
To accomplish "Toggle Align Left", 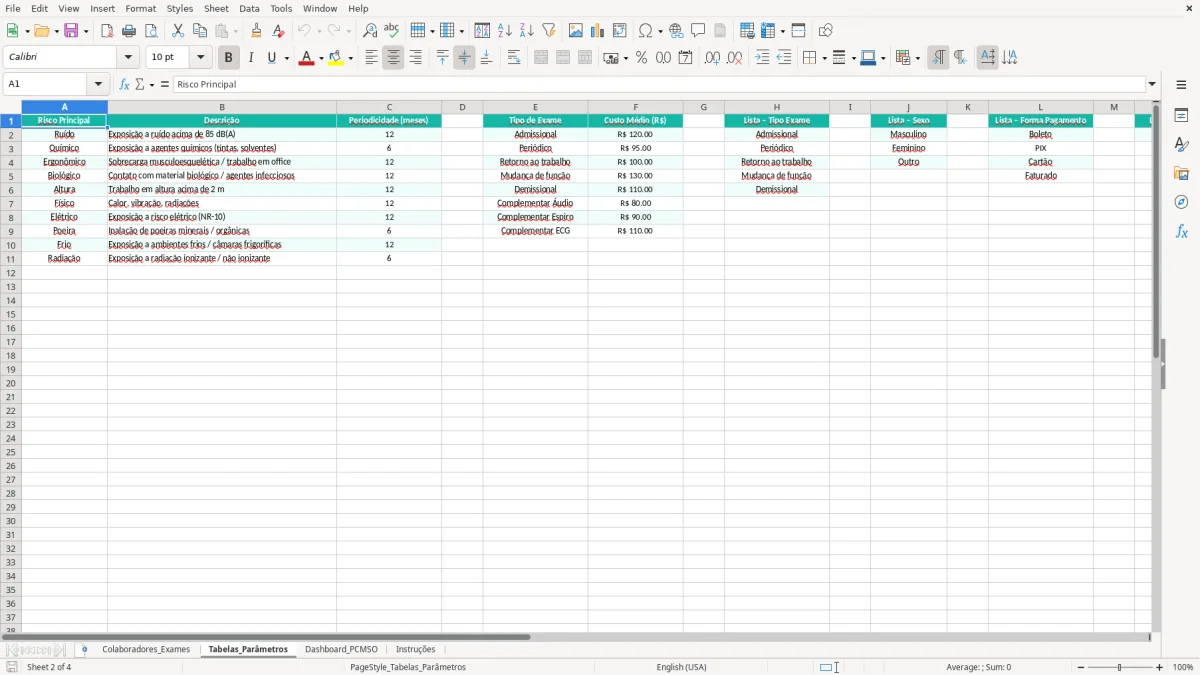I will click(x=371, y=58).
